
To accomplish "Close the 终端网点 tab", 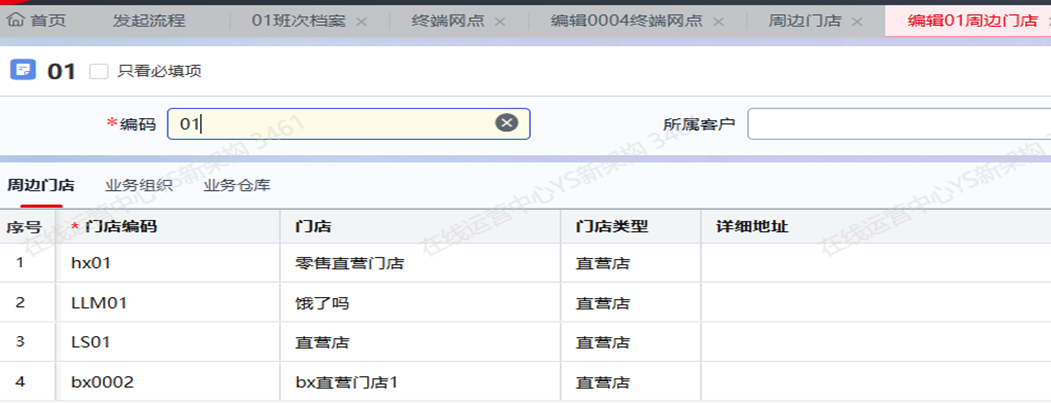I will point(500,21).
